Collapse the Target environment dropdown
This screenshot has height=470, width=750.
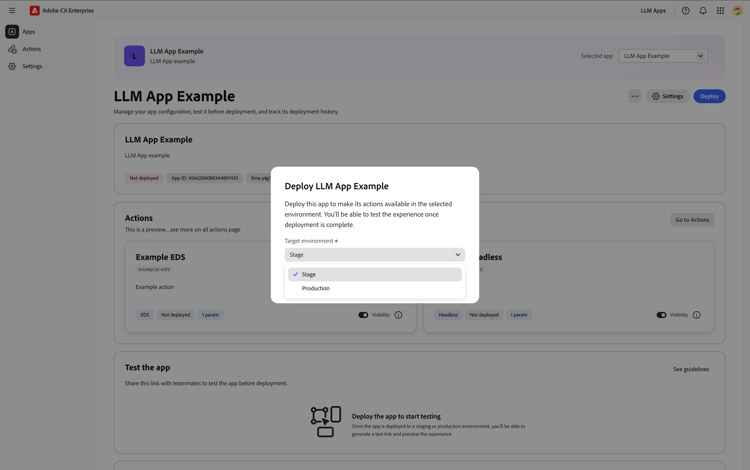tap(375, 254)
